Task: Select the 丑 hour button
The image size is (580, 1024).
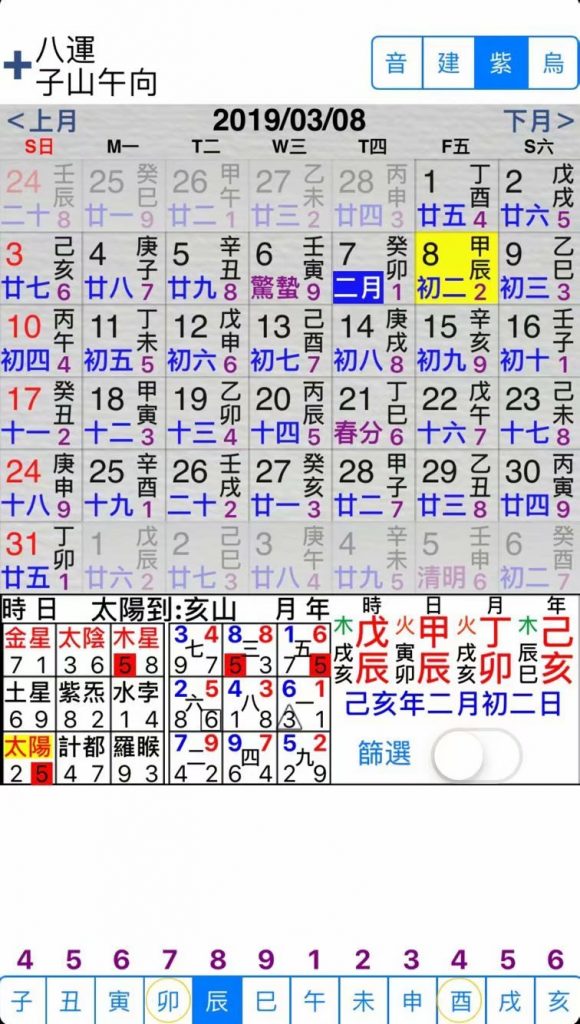Action: click(x=71, y=1000)
